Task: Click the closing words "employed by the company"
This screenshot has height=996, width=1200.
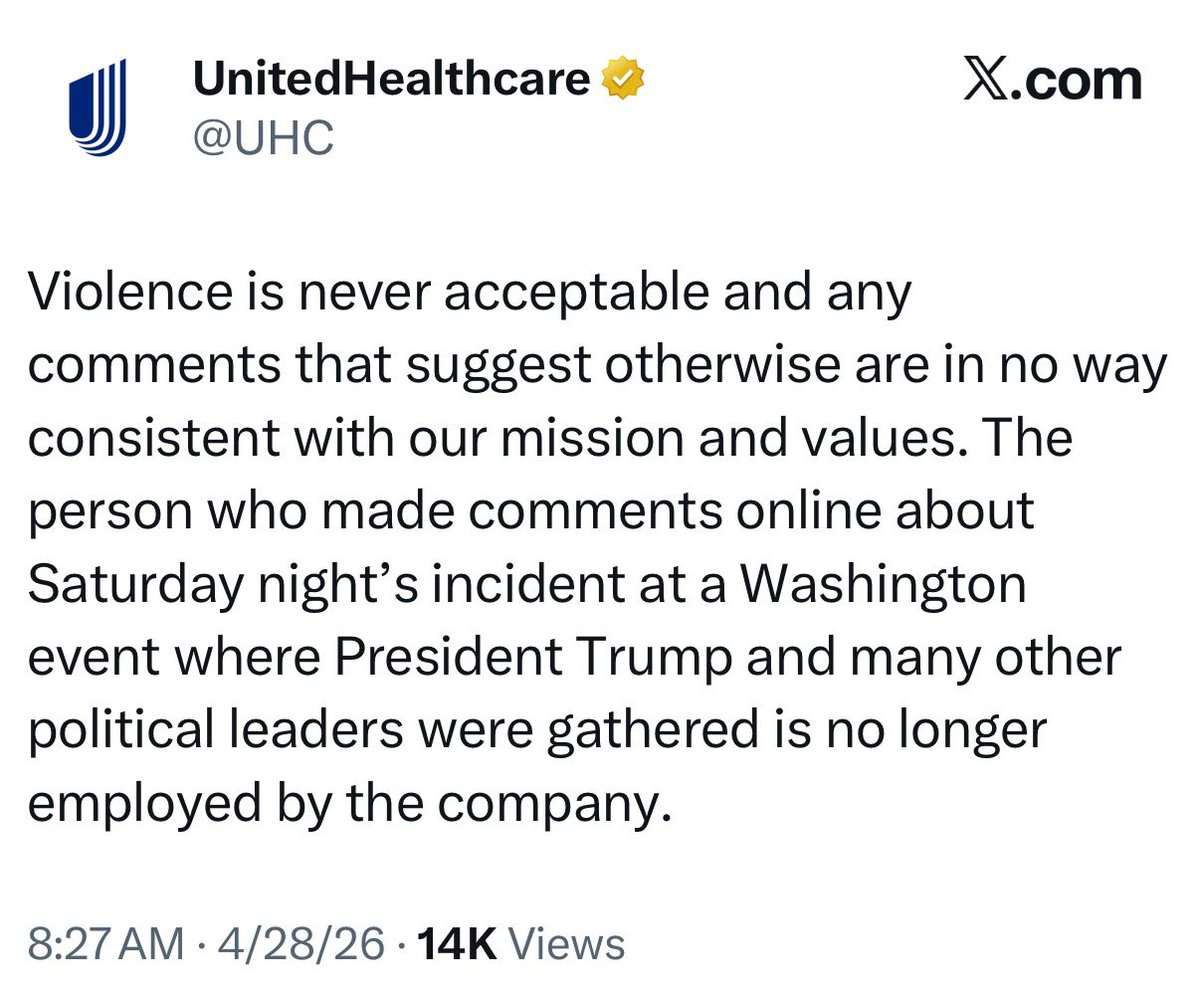Action: (345, 803)
